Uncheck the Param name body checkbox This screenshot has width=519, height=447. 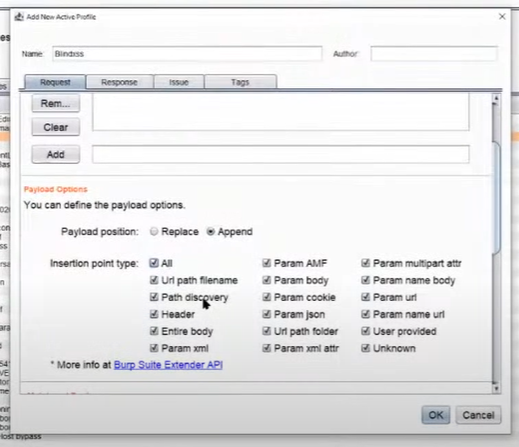(366, 280)
